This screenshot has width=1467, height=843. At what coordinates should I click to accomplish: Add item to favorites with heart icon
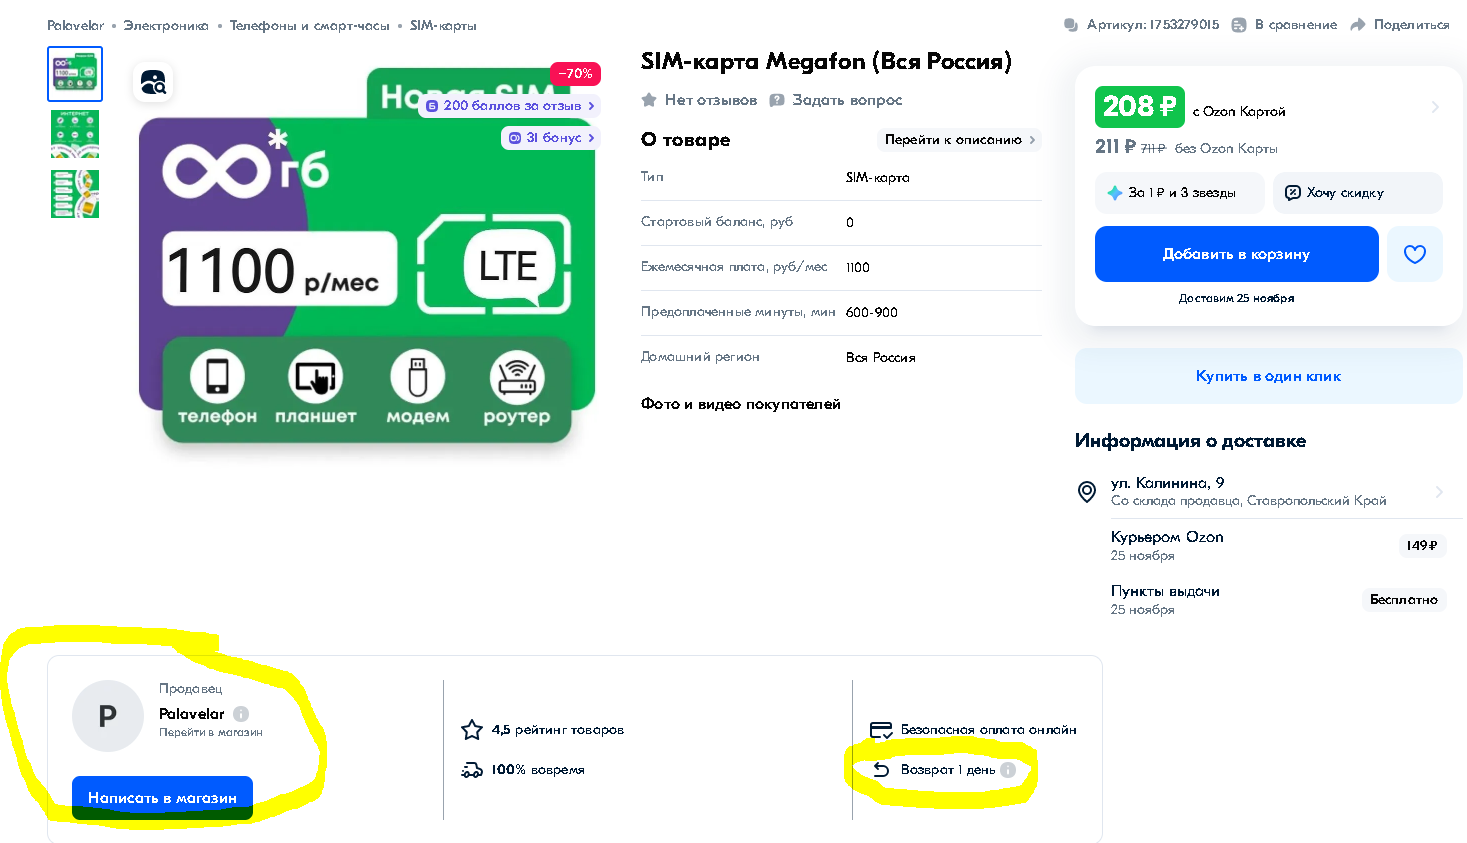click(x=1414, y=254)
